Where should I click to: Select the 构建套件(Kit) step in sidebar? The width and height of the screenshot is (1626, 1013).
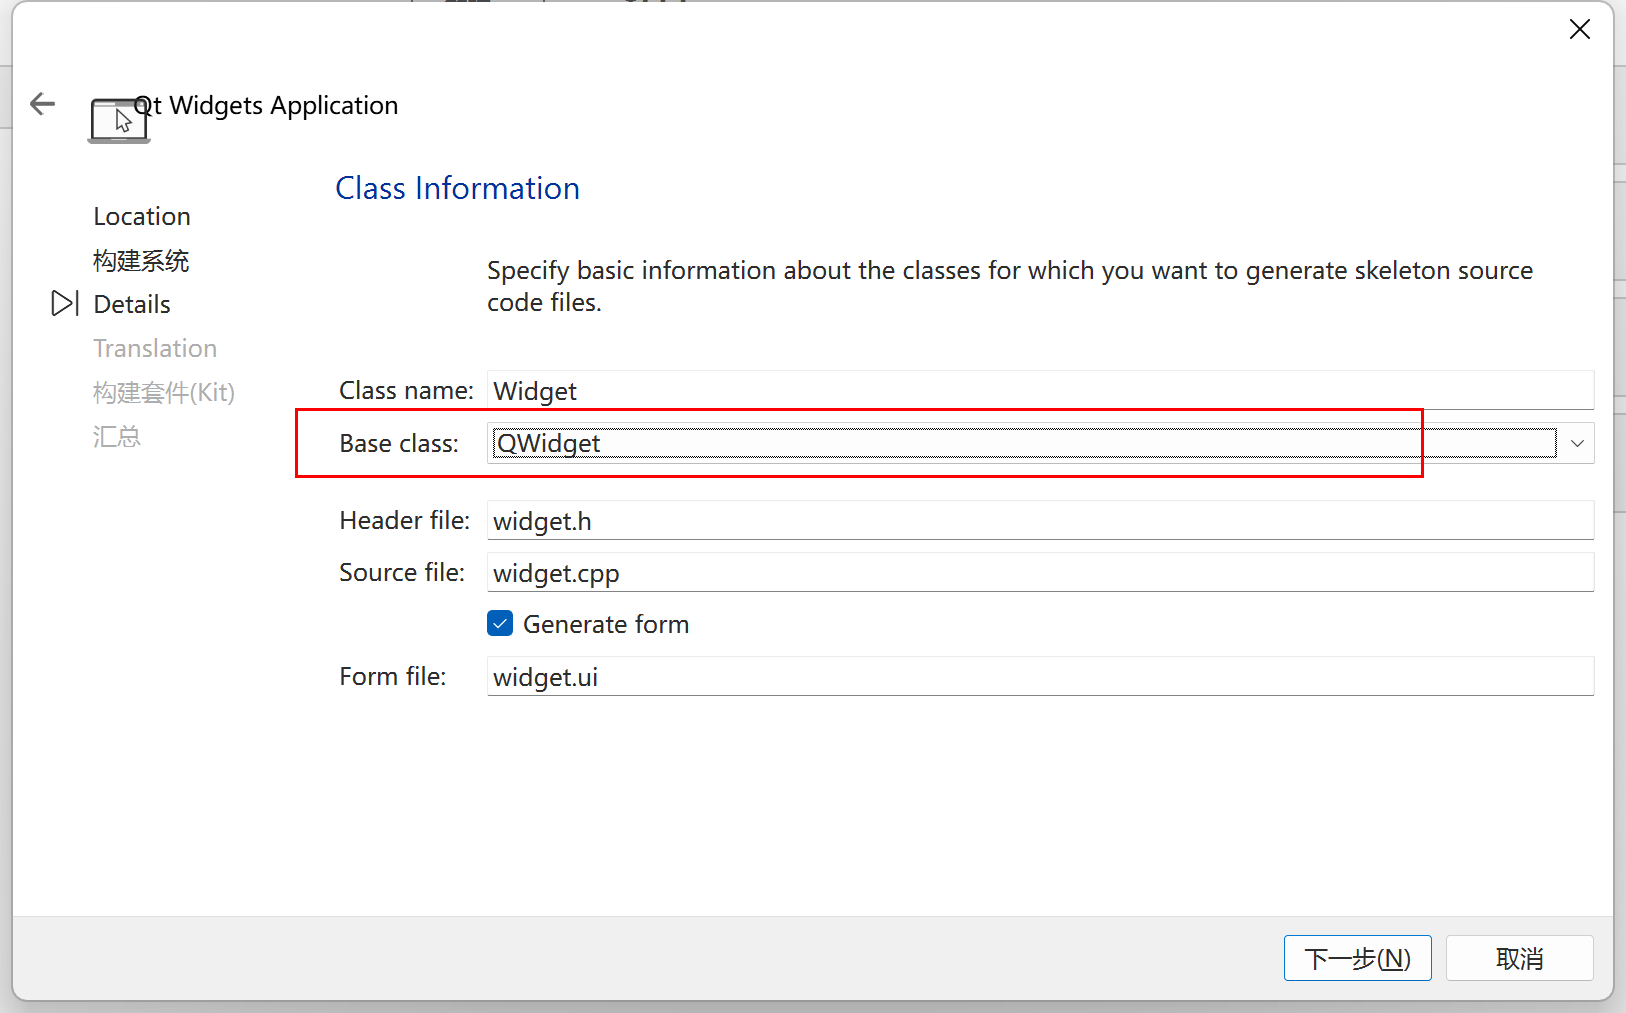point(164,392)
